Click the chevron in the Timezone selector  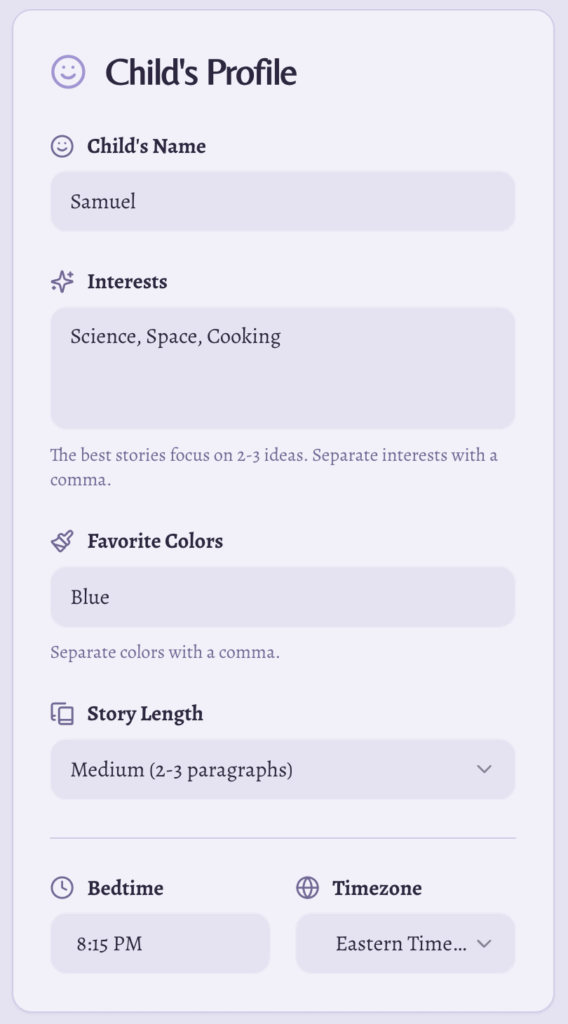(x=484, y=943)
